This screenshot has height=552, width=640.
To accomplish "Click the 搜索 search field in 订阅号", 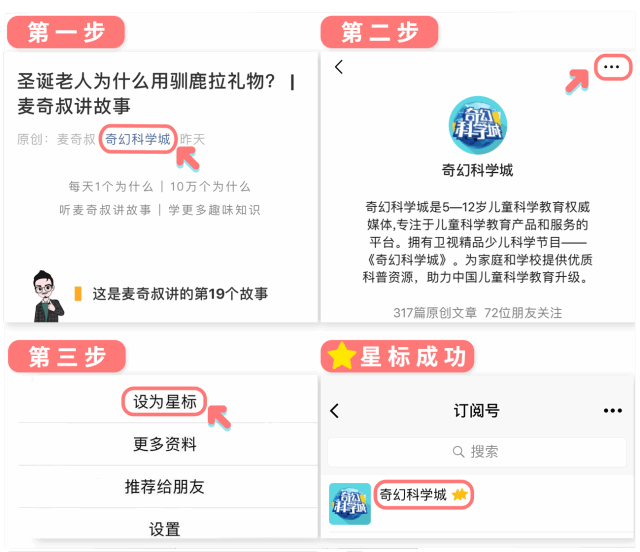I will [477, 452].
